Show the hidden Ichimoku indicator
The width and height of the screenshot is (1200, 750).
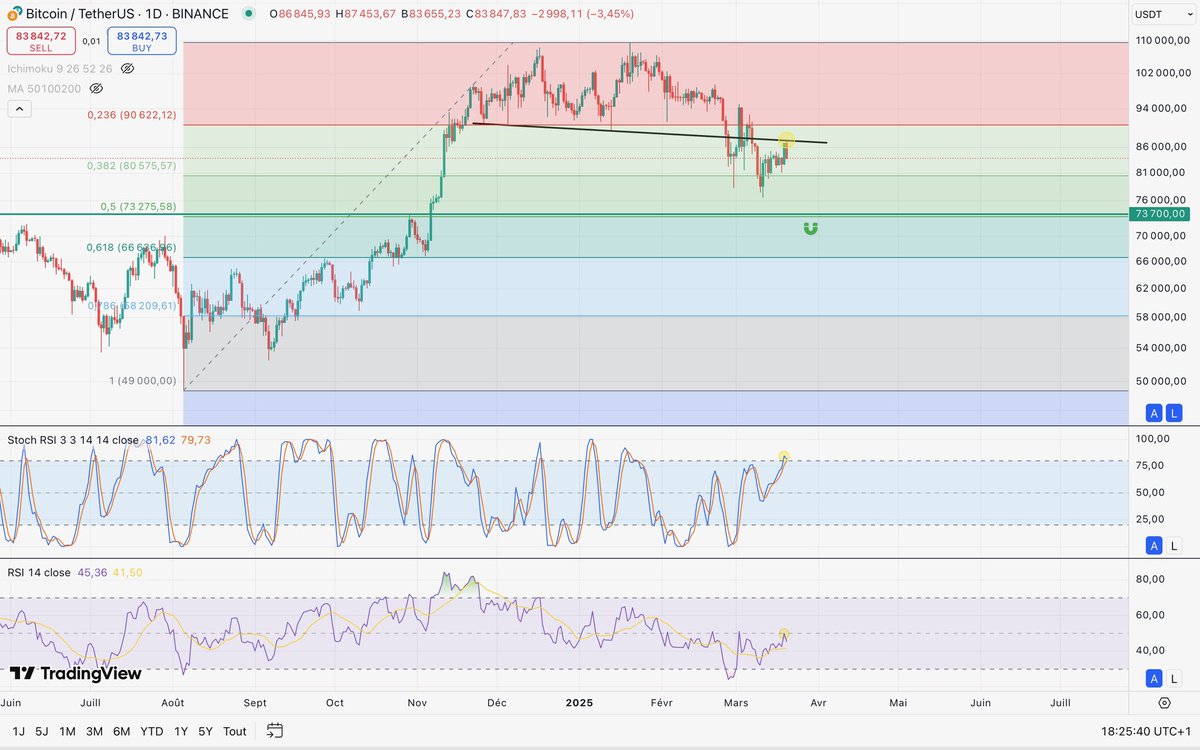click(x=127, y=68)
